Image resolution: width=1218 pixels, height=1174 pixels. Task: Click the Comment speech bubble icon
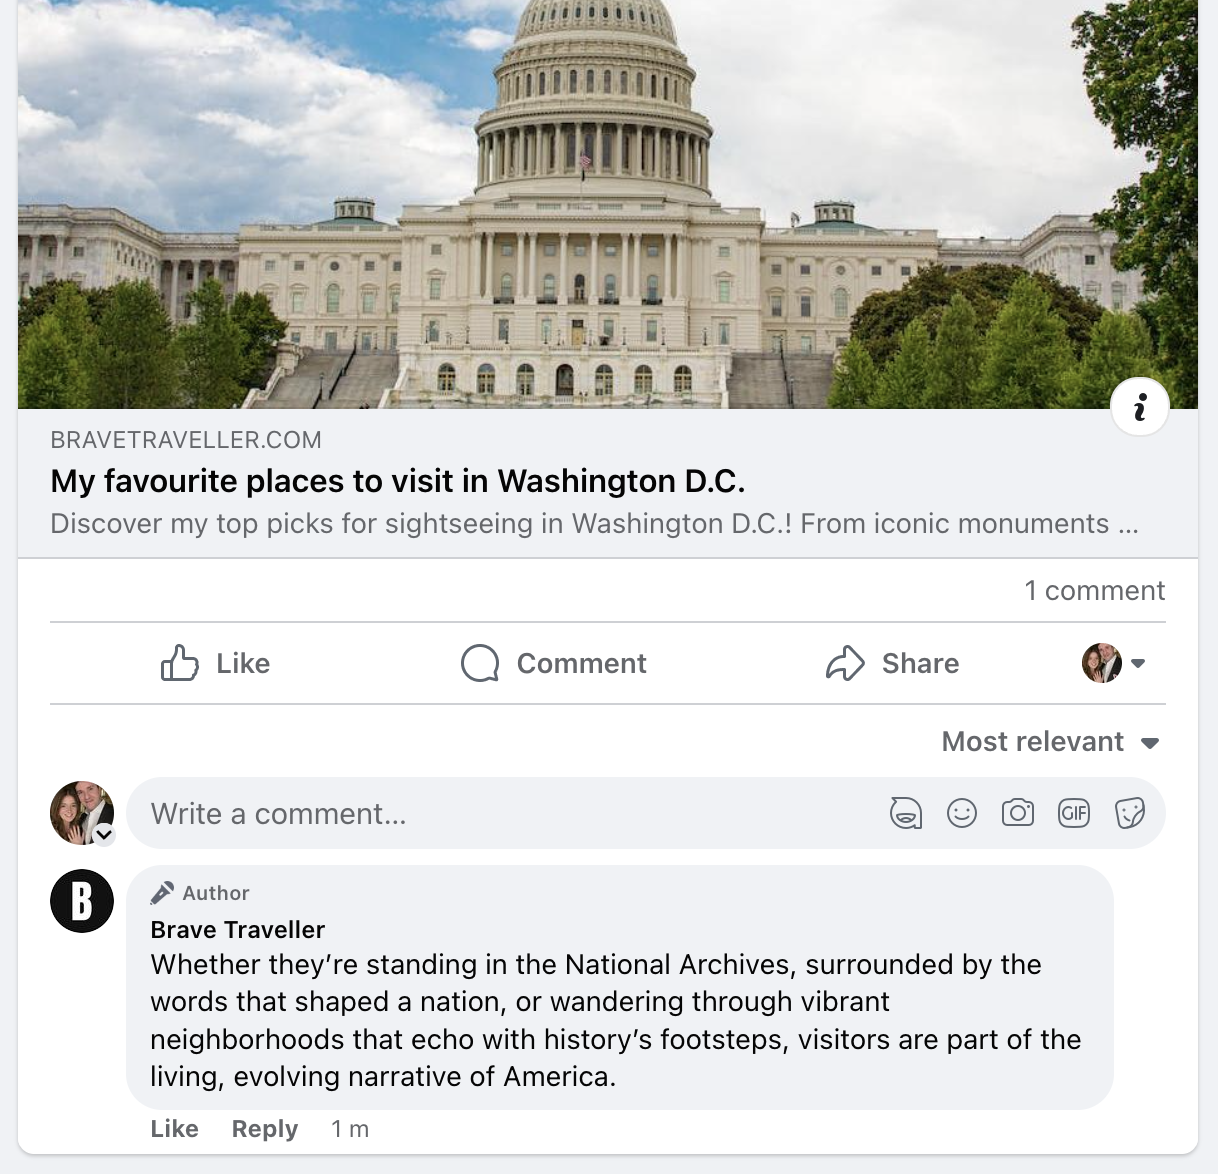tap(480, 663)
